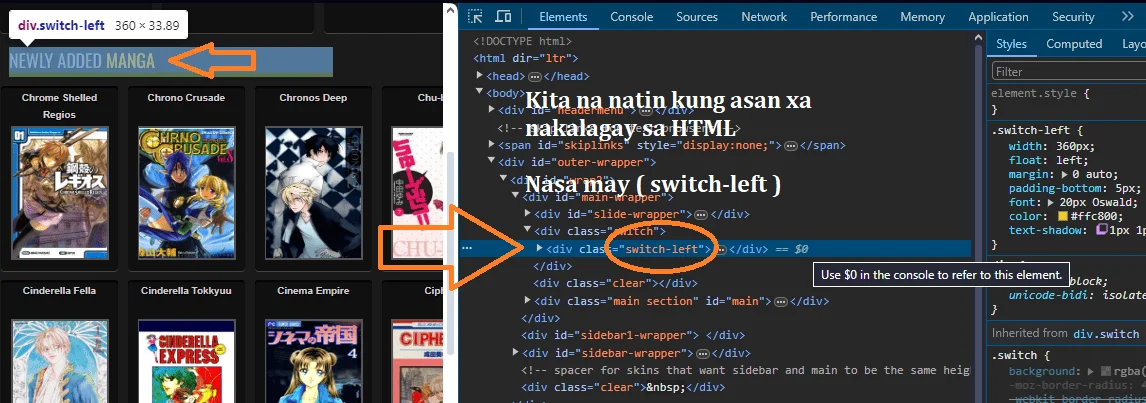Screen dimensions: 1146x403
Task: Click the Cinema Empire title link
Action: pyautogui.click(x=314, y=290)
